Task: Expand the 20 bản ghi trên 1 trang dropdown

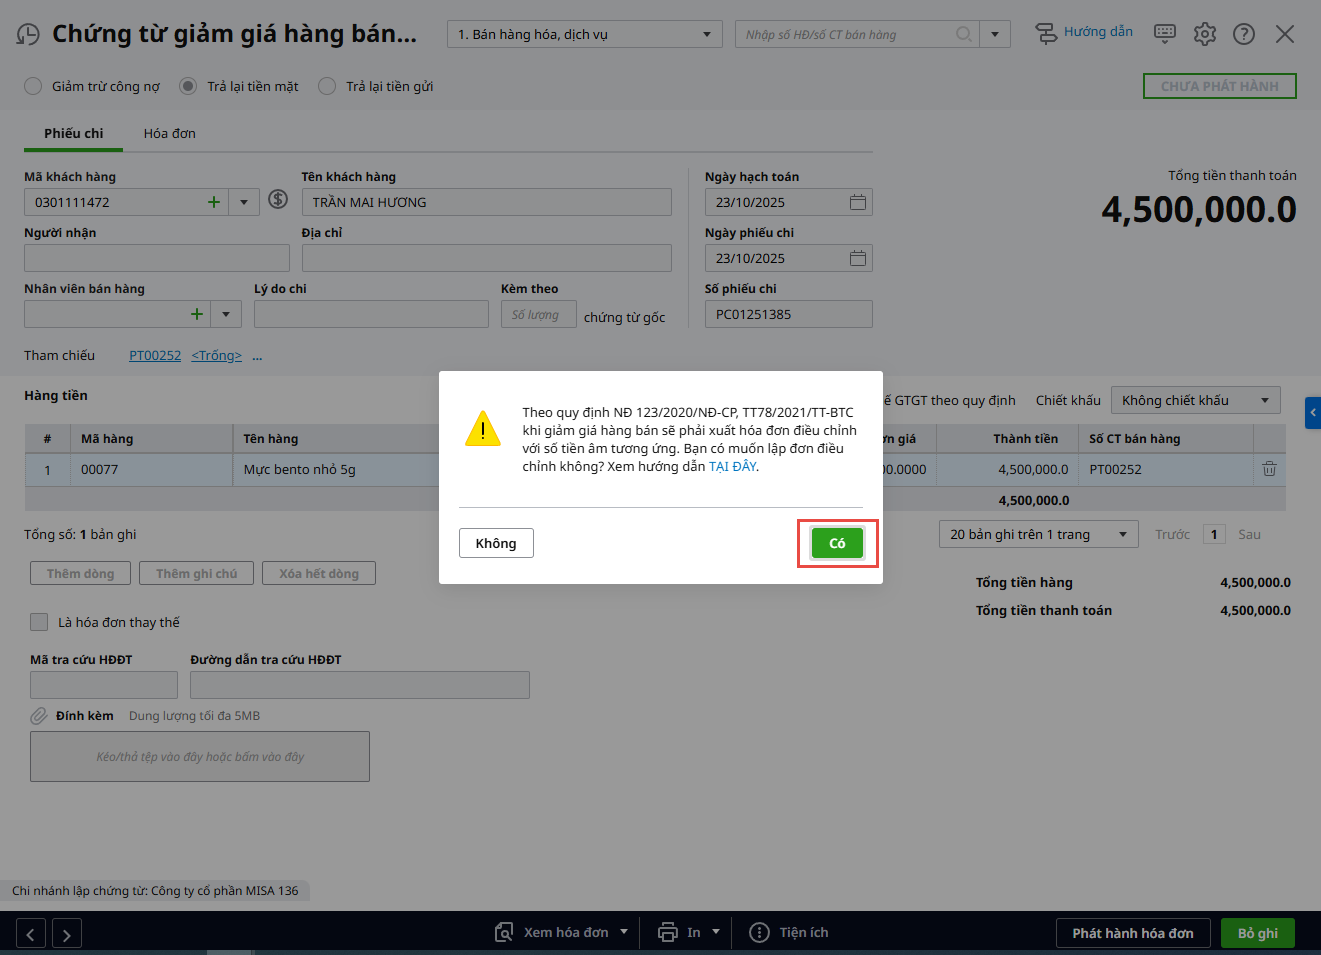Action: coord(1038,534)
